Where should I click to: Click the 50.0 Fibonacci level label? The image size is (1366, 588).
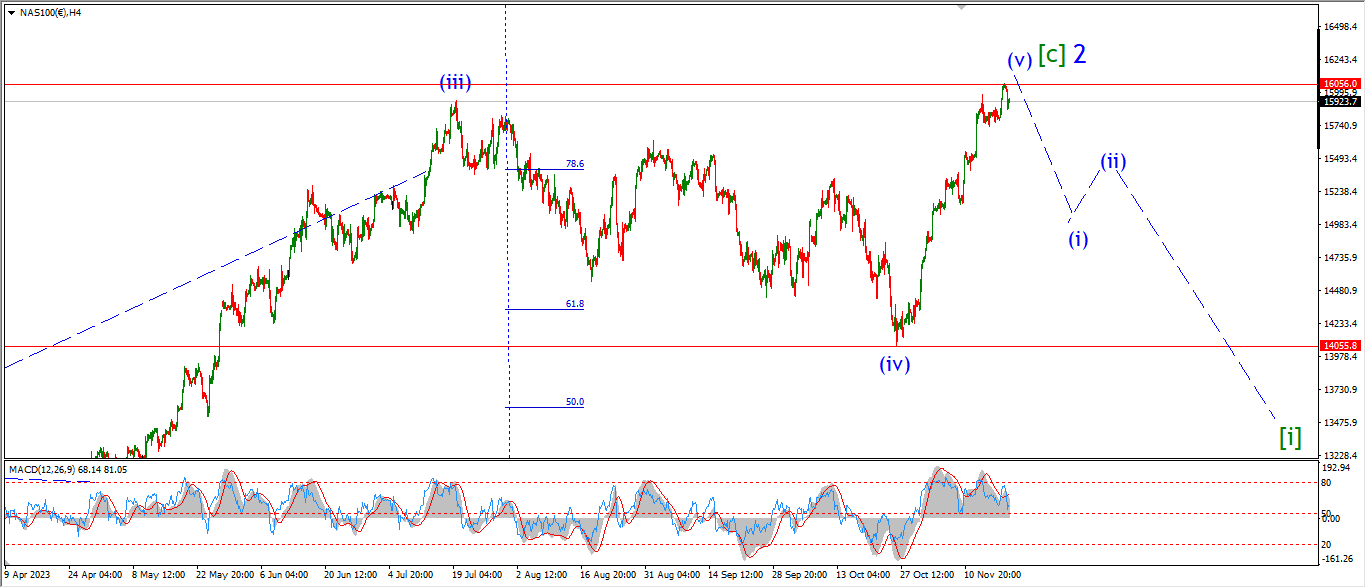pos(574,402)
